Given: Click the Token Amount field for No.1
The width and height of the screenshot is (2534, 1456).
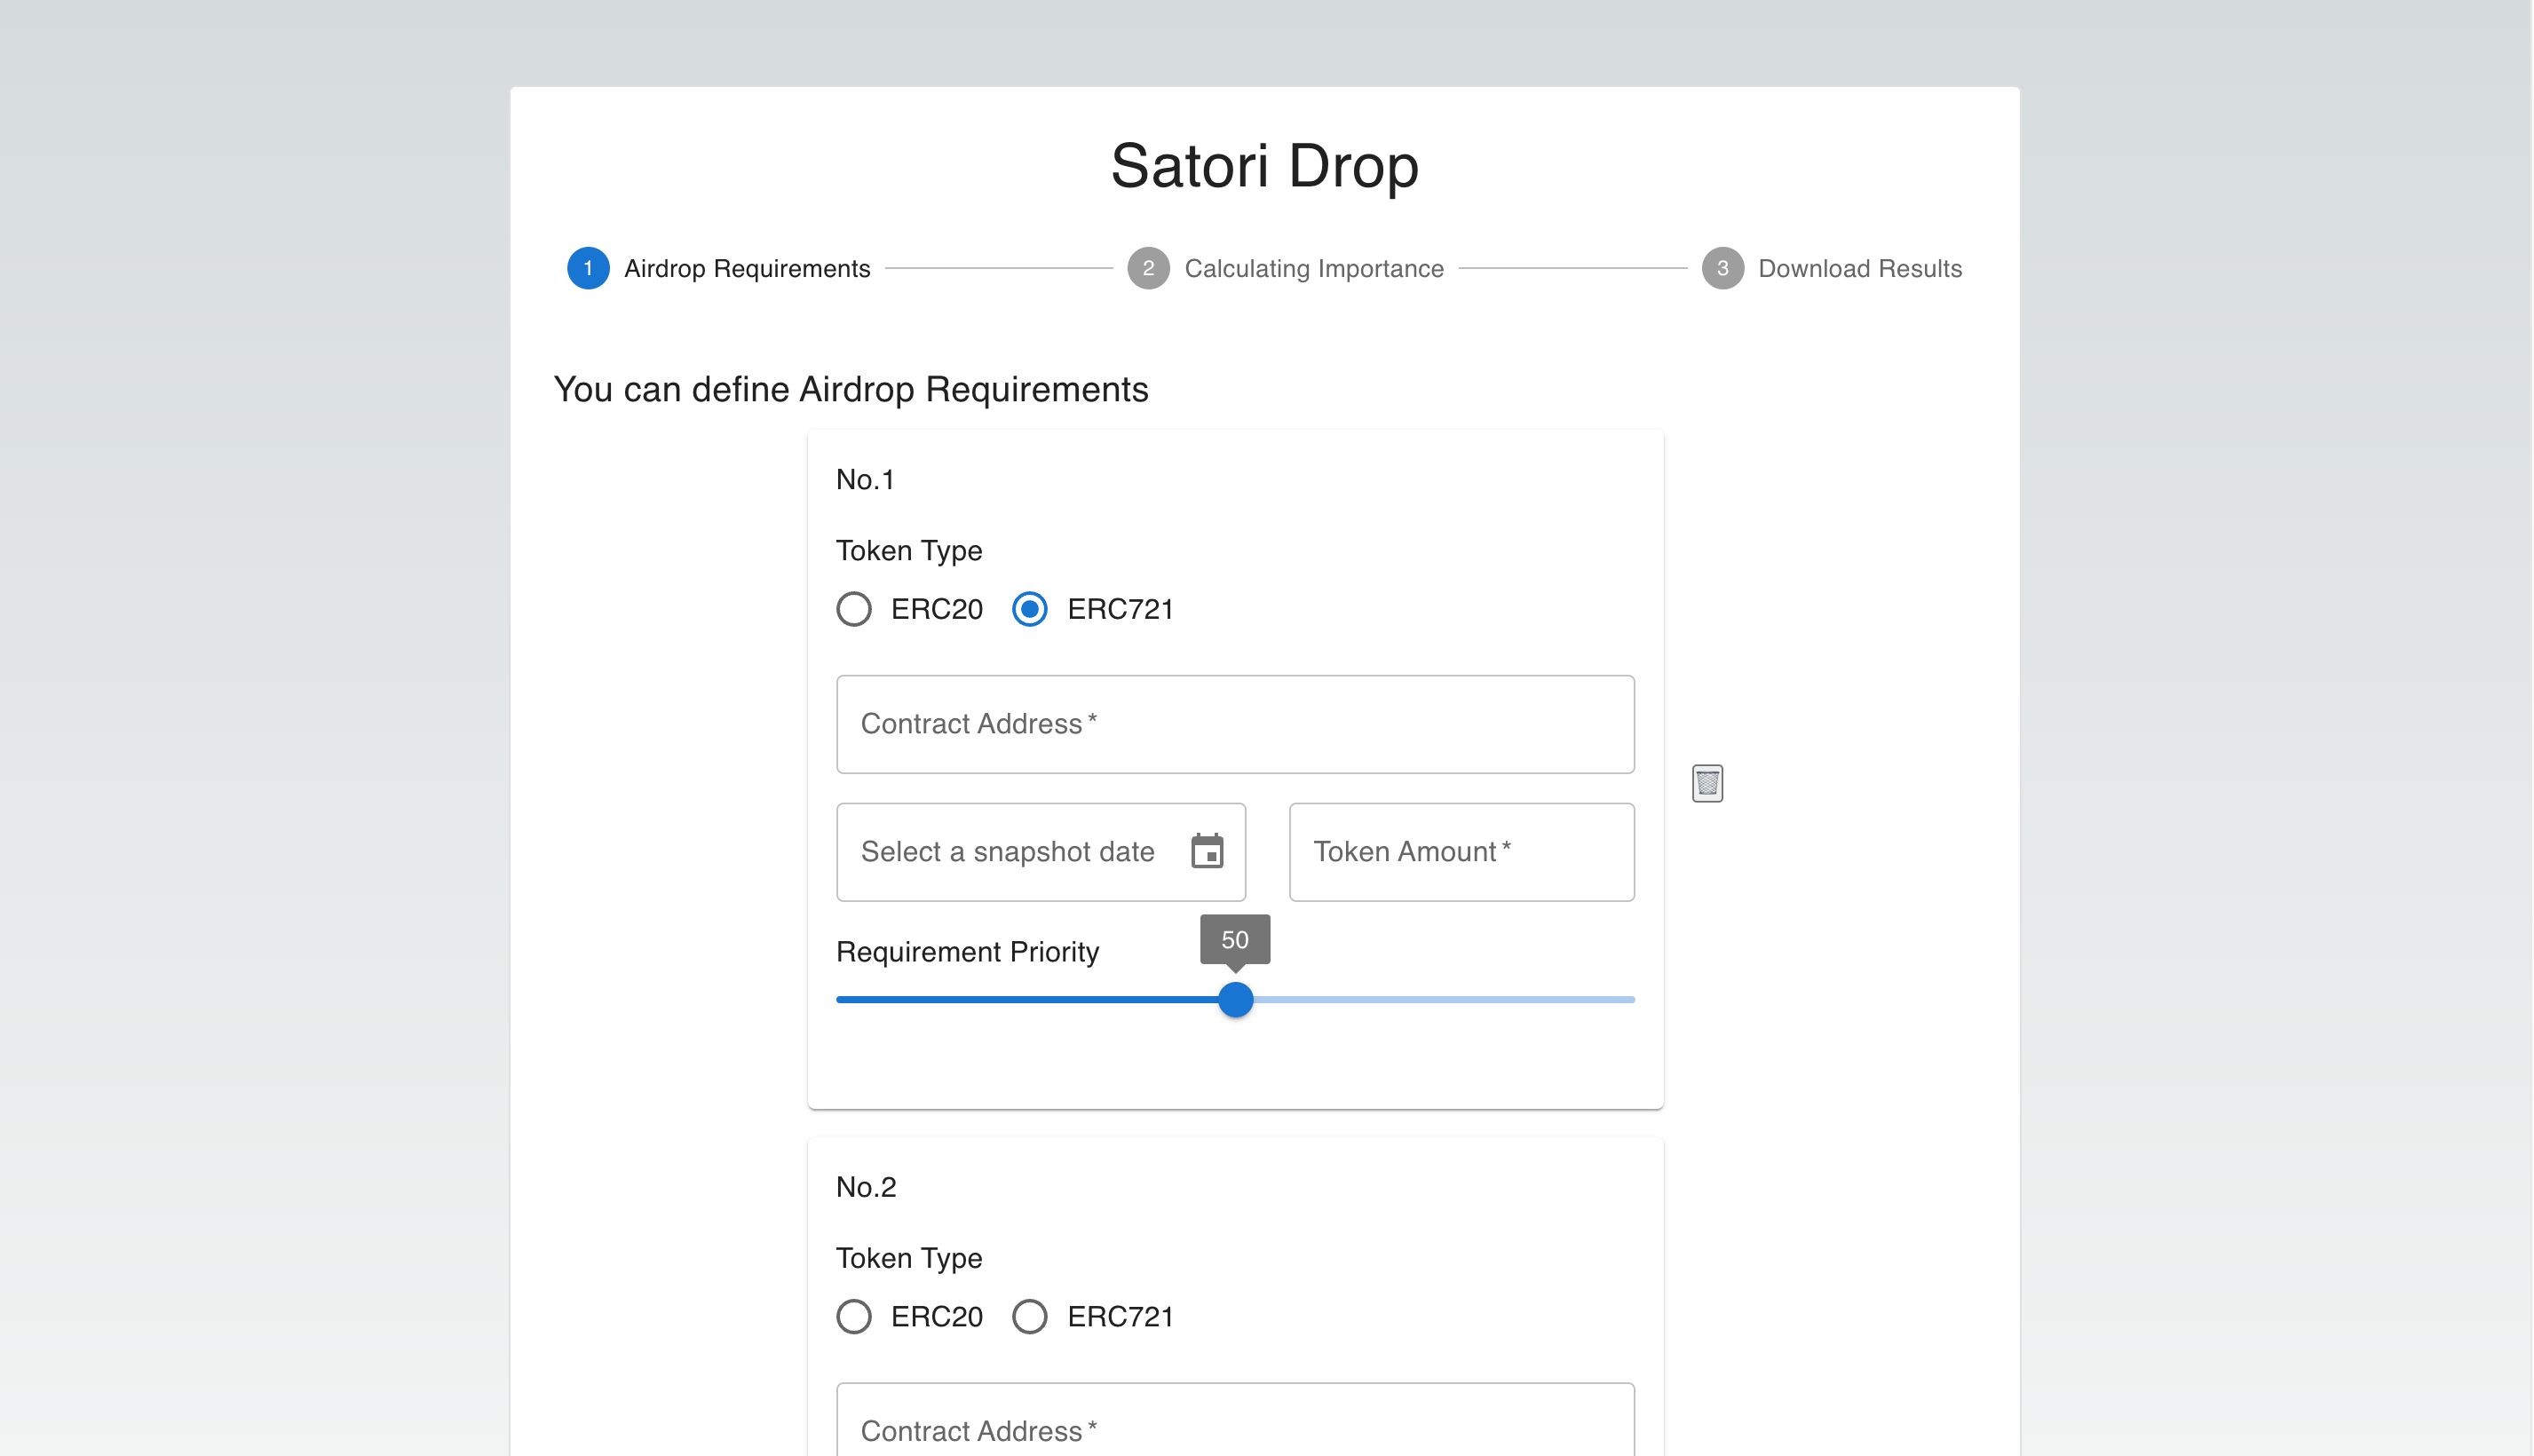Looking at the screenshot, I should (1462, 851).
